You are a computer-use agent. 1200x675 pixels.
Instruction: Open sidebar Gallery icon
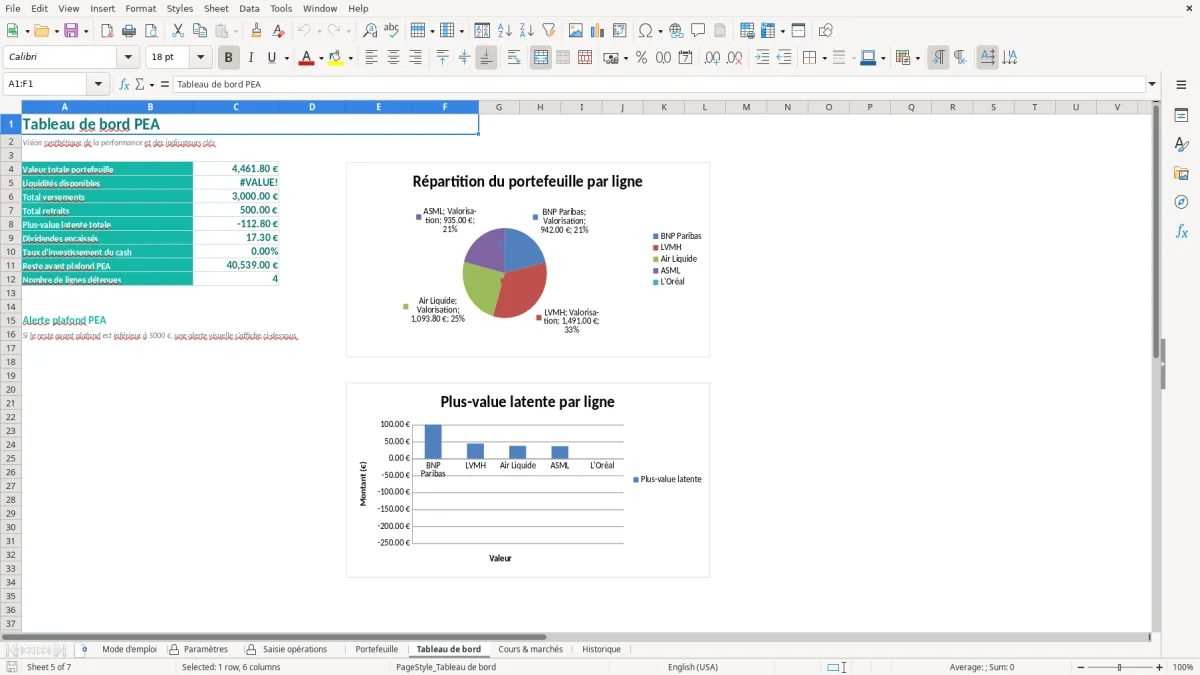[x=1181, y=174]
